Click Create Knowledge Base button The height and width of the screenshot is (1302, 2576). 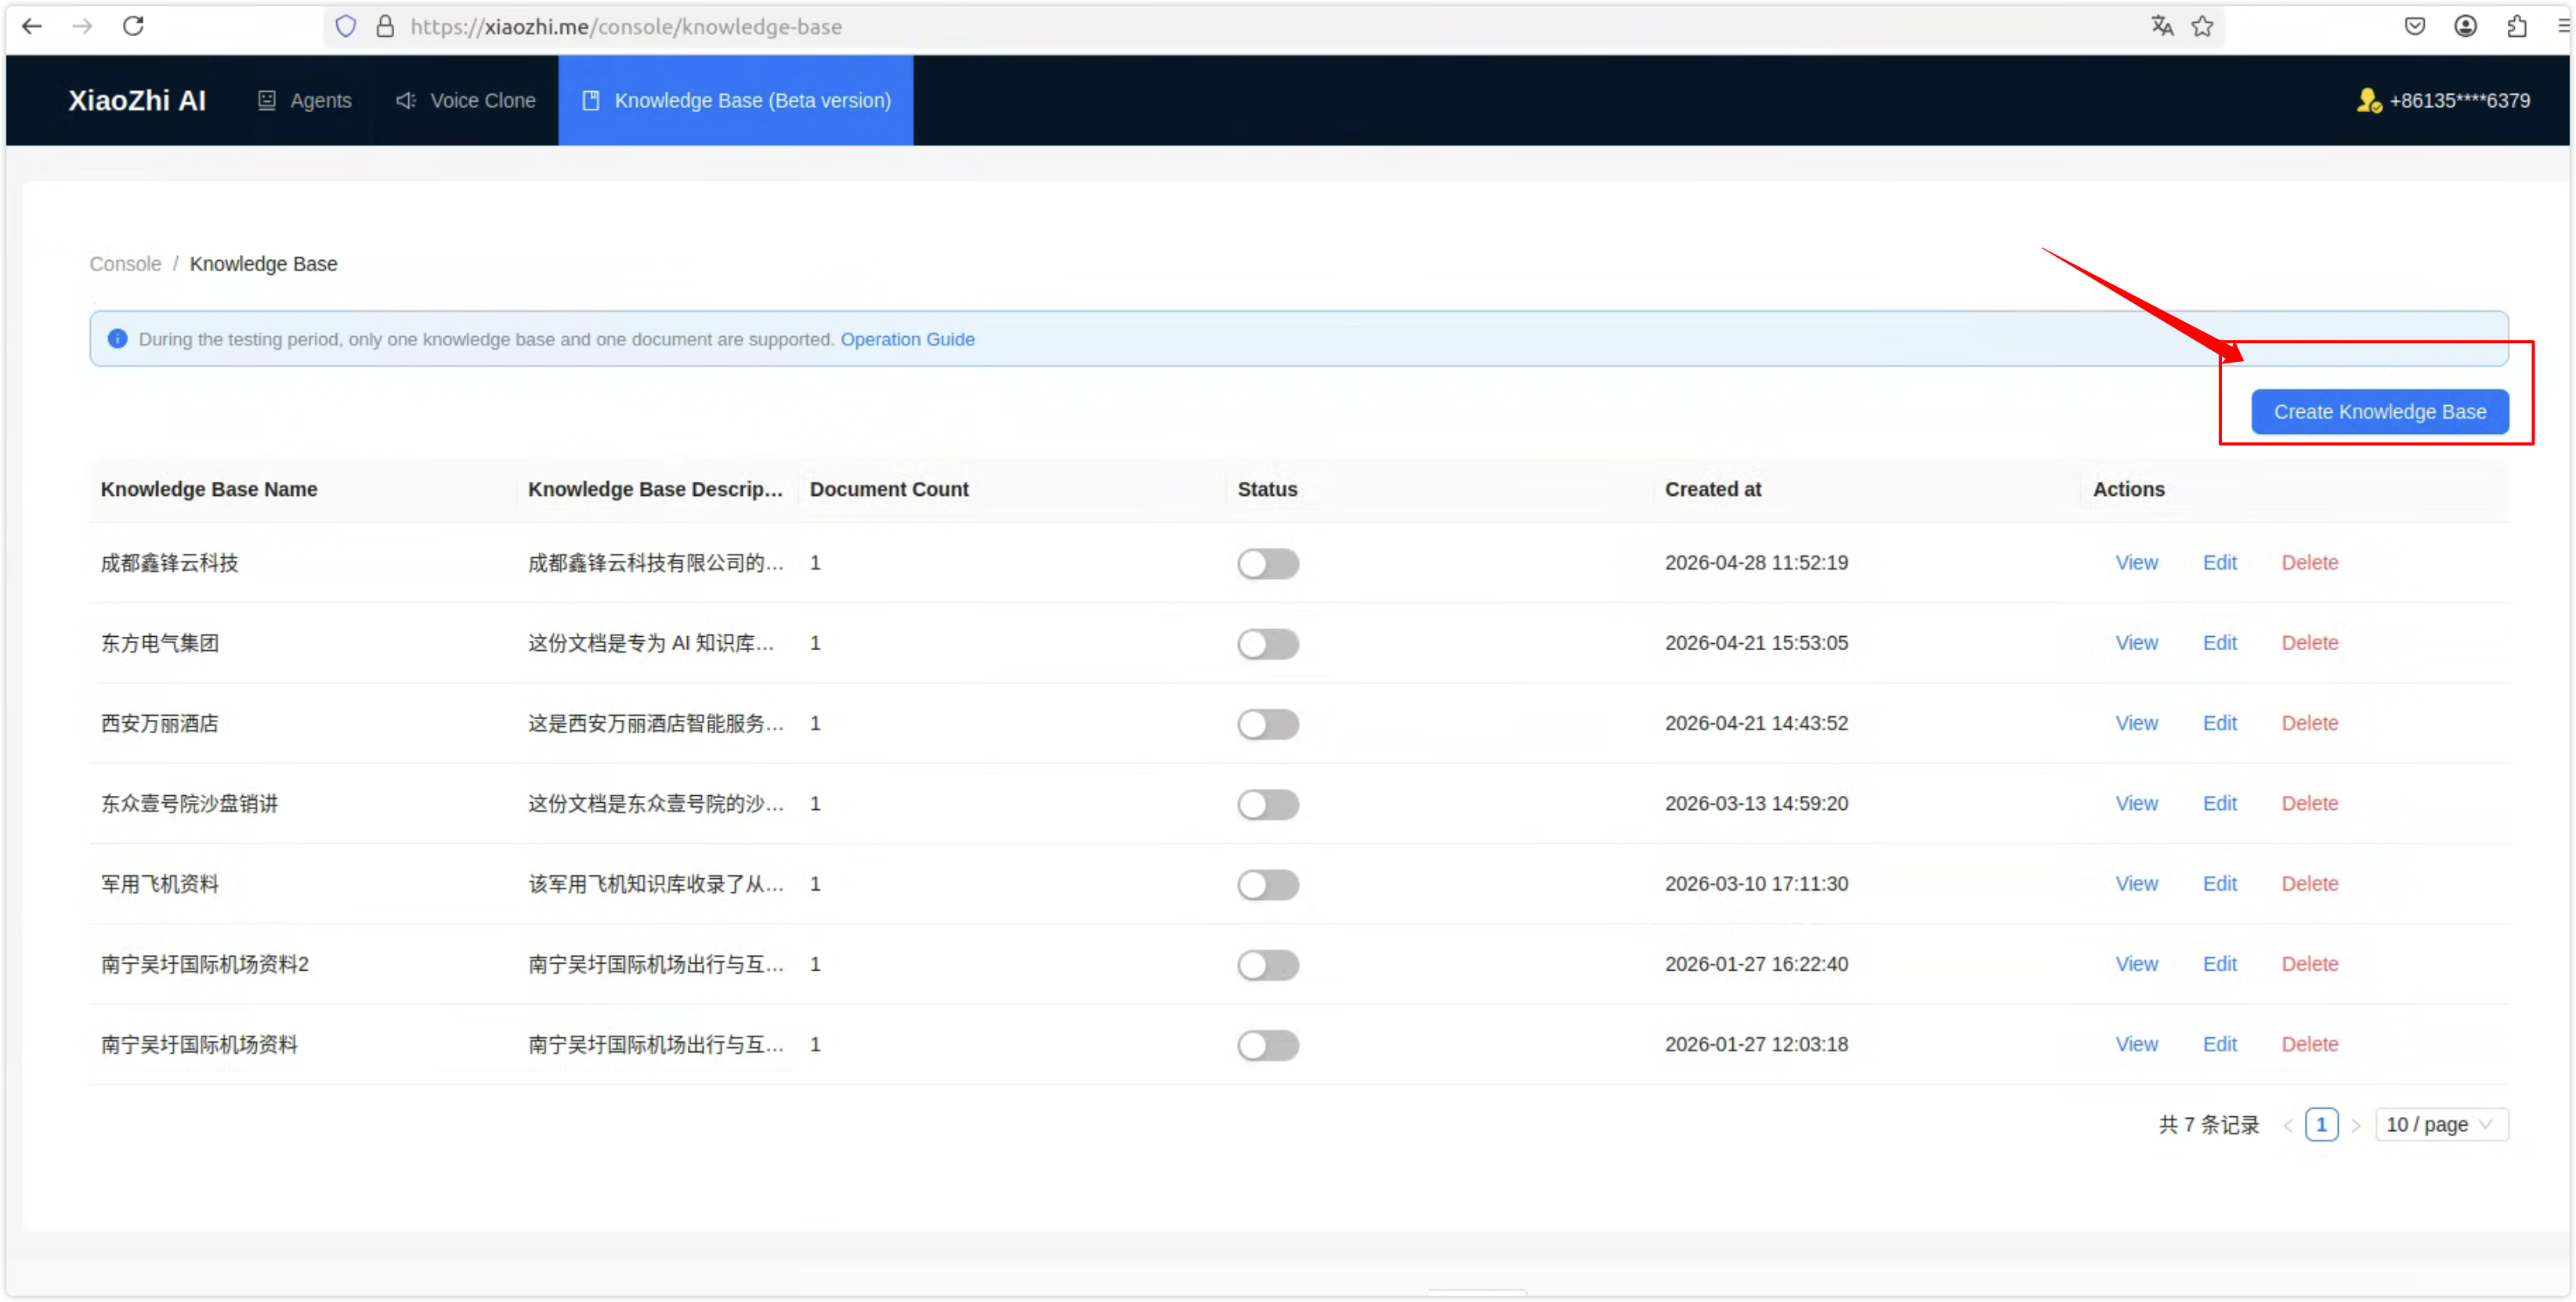click(2380, 412)
